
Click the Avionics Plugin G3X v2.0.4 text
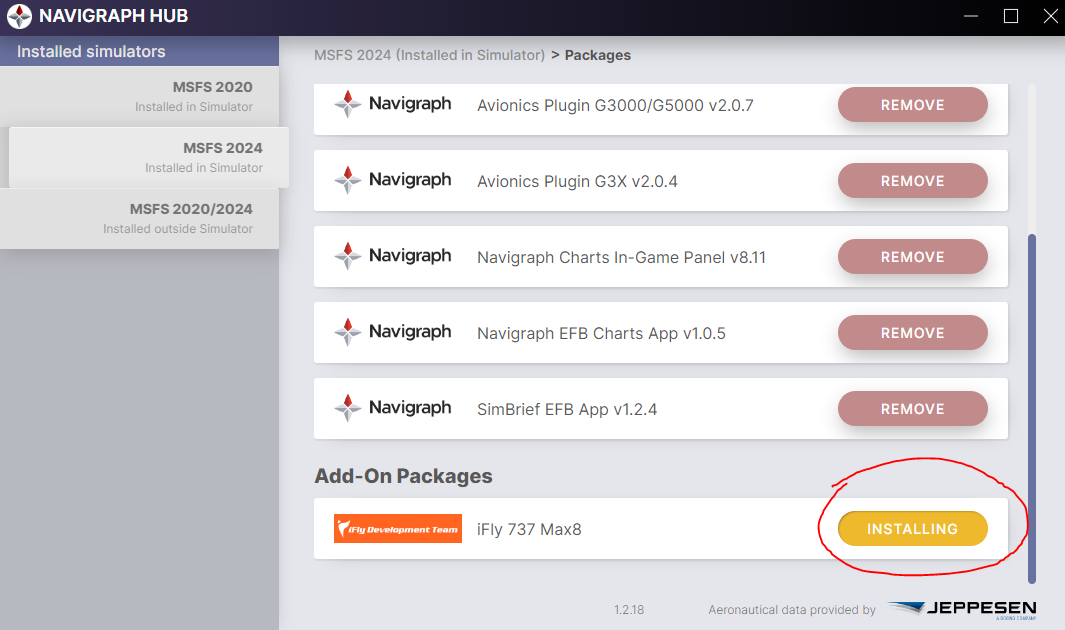577,181
